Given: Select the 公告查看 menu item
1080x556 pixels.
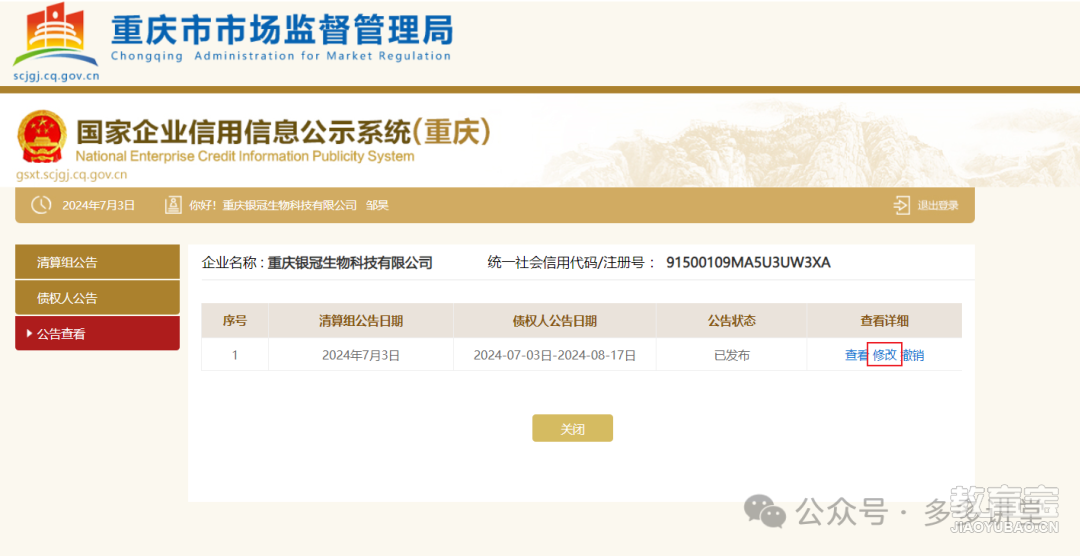Looking at the screenshot, I should [x=97, y=333].
